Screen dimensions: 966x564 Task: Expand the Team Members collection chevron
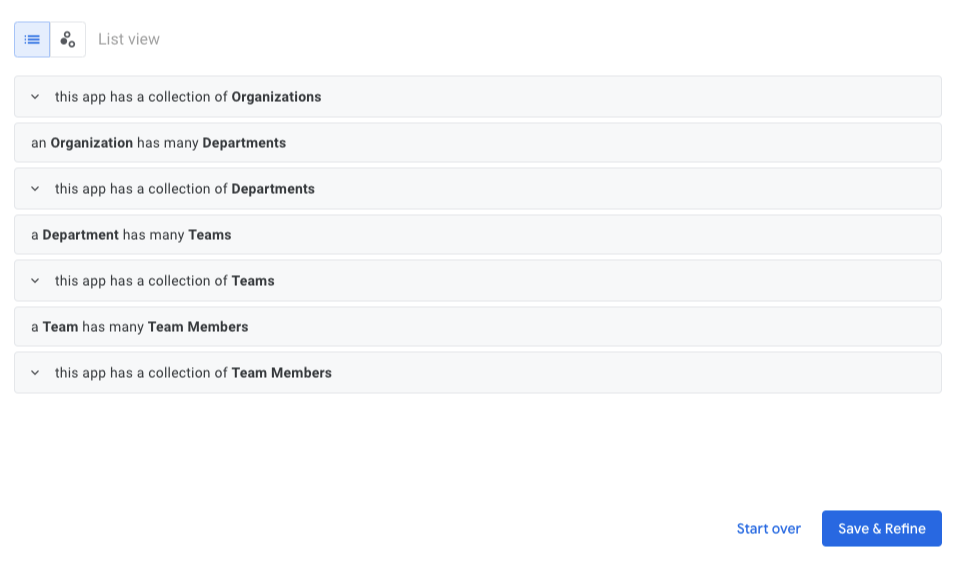(x=35, y=373)
